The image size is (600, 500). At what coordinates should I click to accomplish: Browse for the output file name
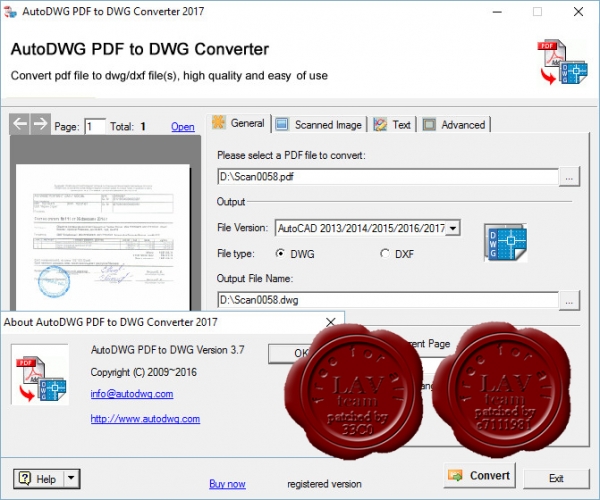pos(569,301)
